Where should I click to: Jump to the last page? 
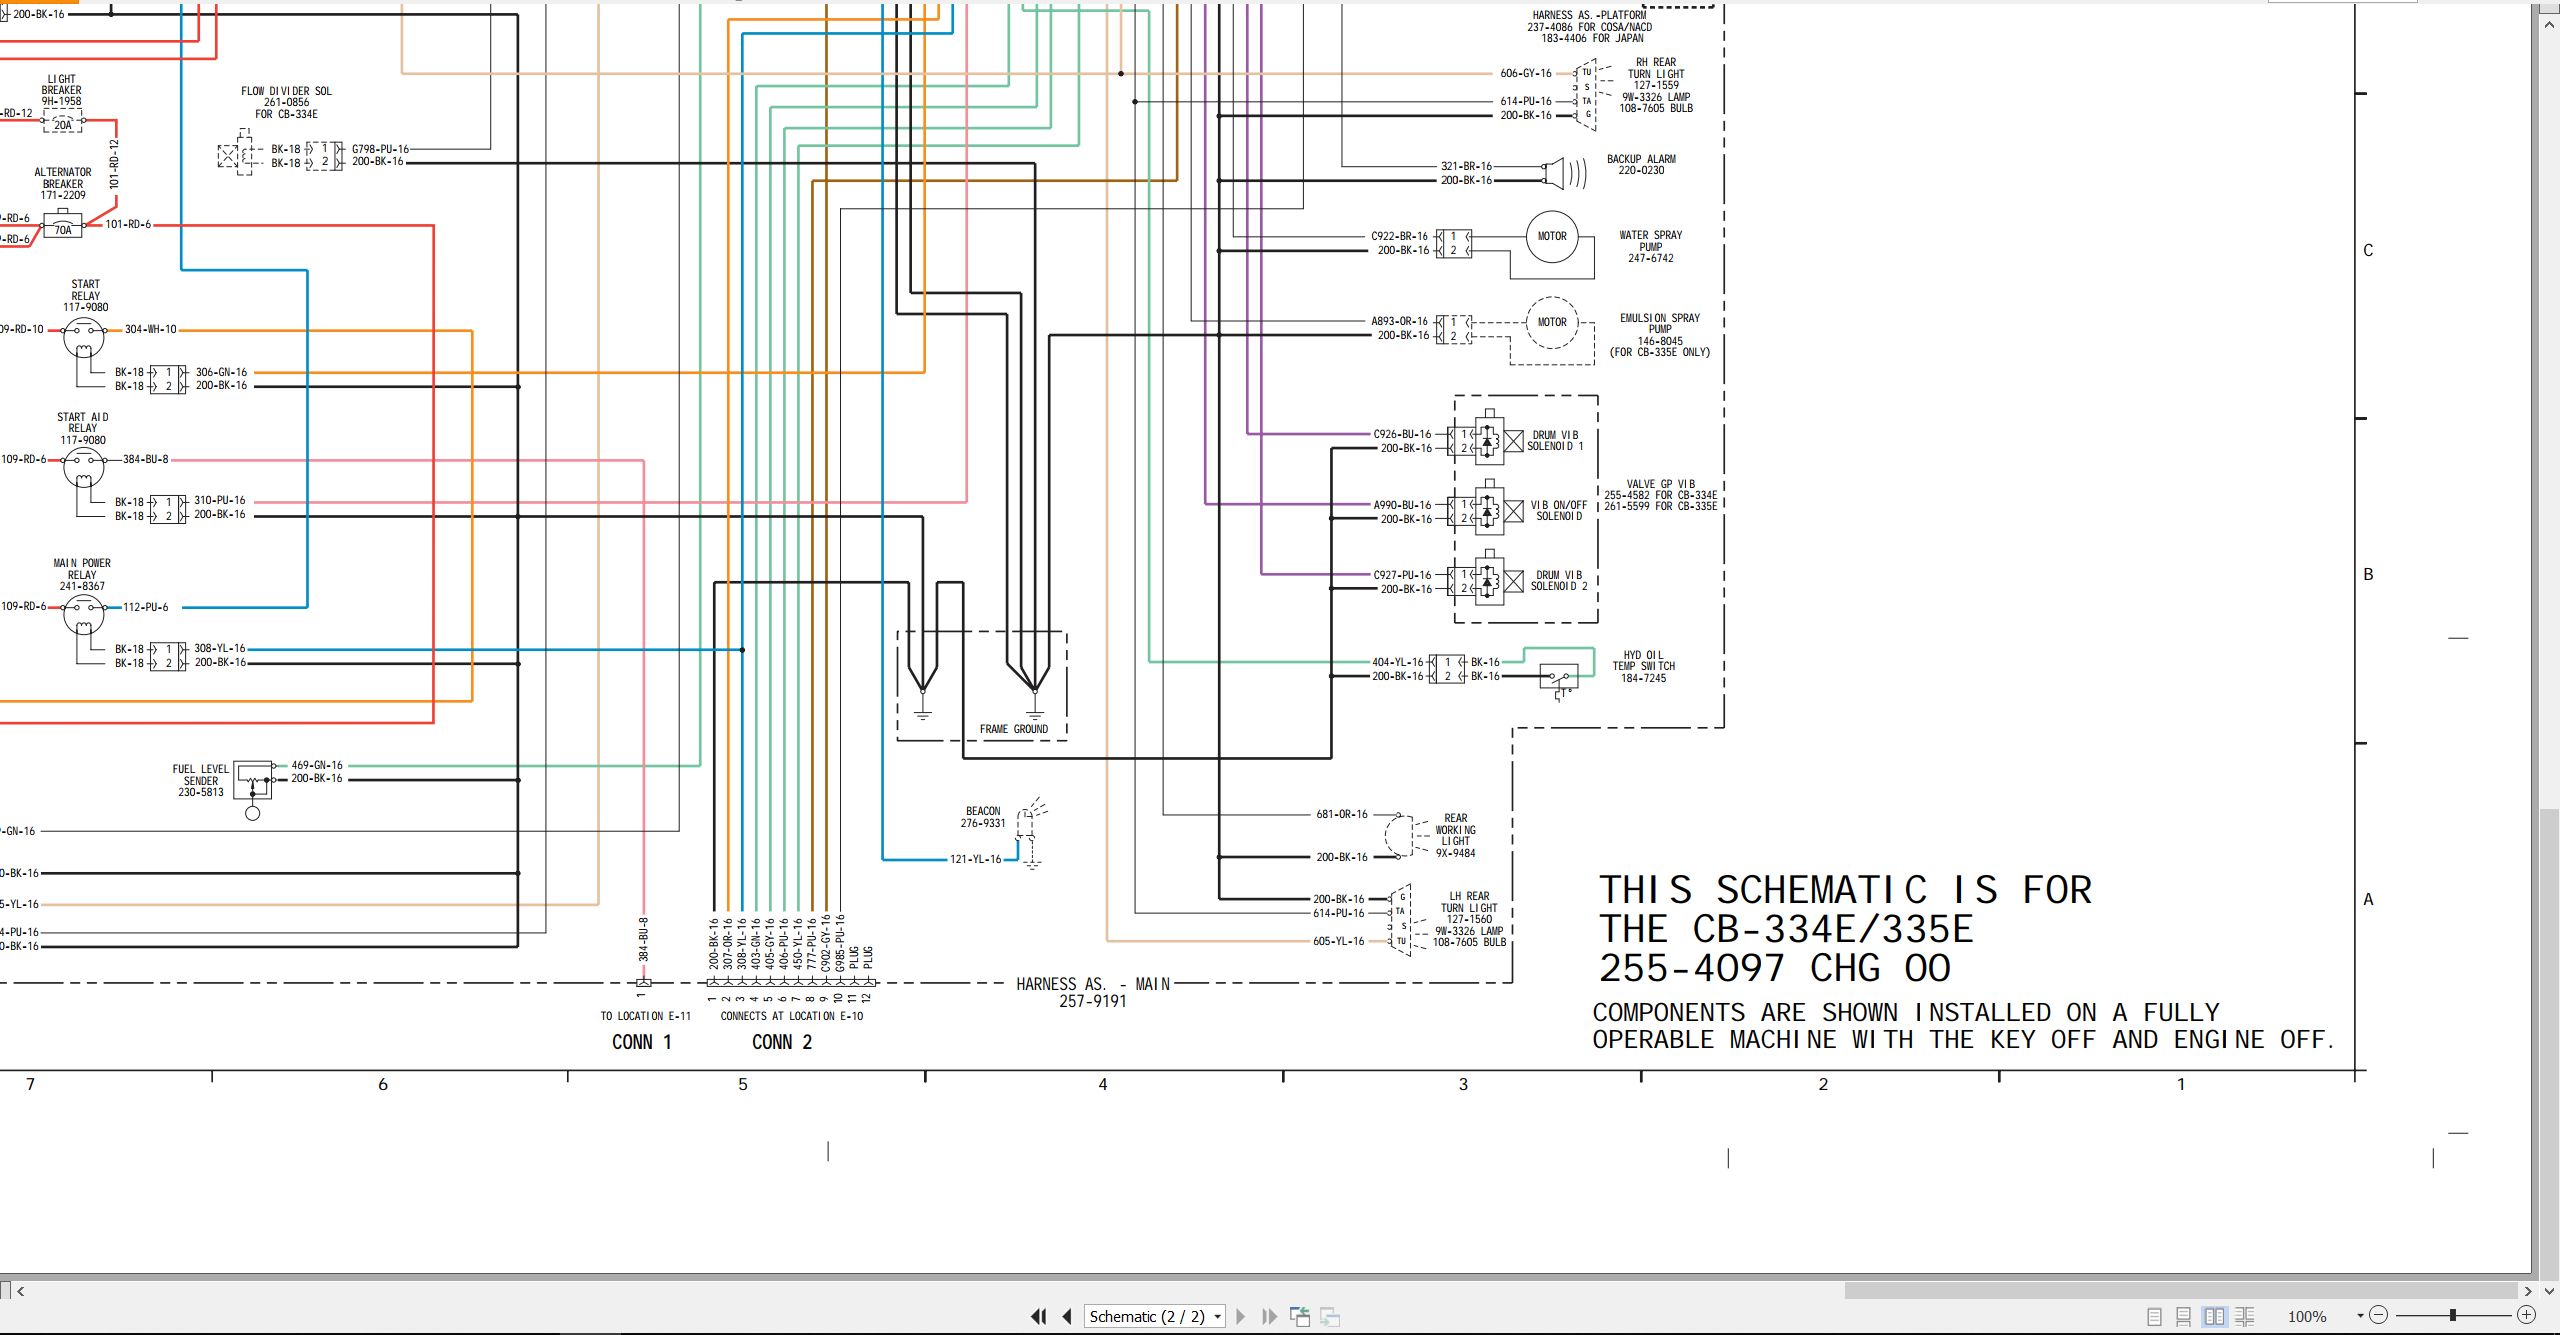(x=1270, y=1316)
